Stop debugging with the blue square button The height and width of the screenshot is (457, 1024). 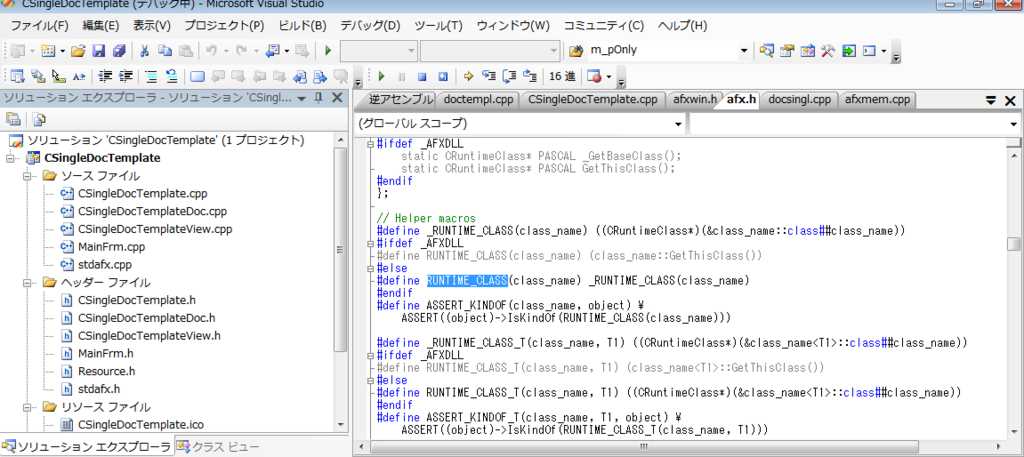[422, 76]
